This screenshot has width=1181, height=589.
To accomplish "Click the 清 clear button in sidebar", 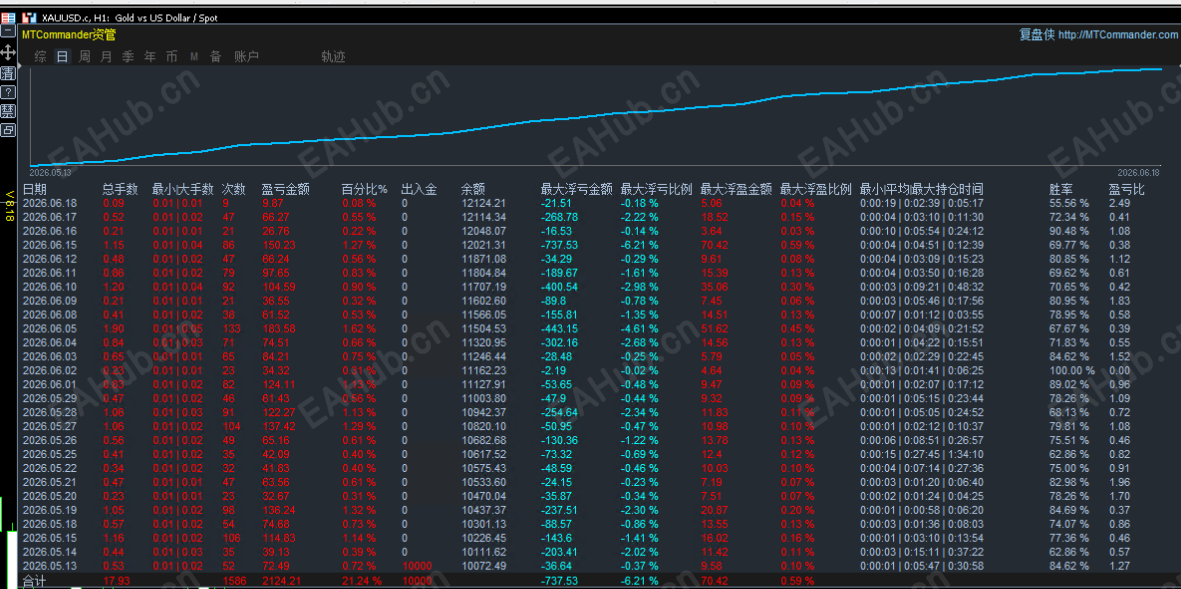I will 8,73.
